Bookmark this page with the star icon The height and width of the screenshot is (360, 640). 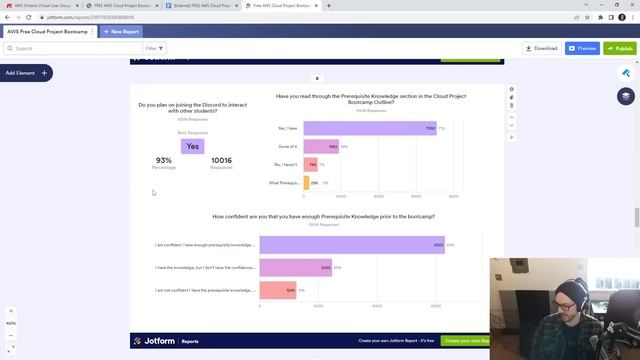tap(587, 17)
